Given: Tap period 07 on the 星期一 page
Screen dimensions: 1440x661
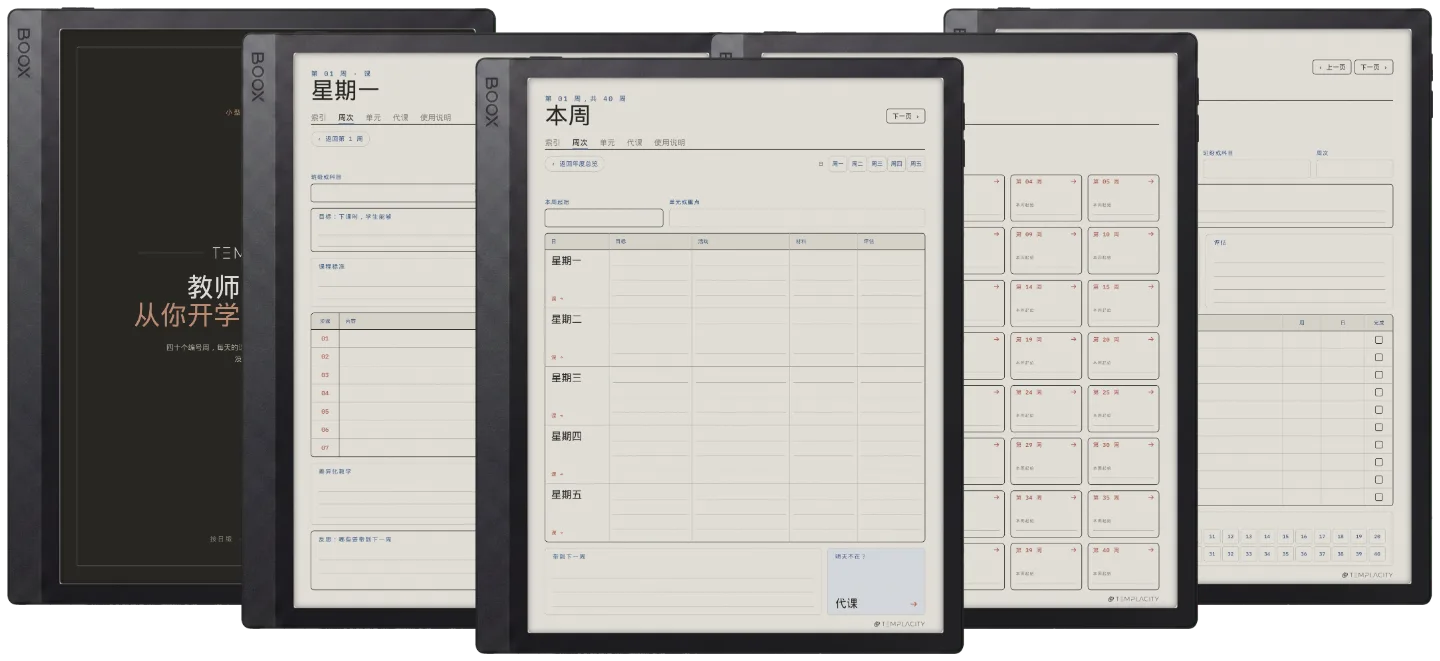Looking at the screenshot, I should tap(325, 447).
